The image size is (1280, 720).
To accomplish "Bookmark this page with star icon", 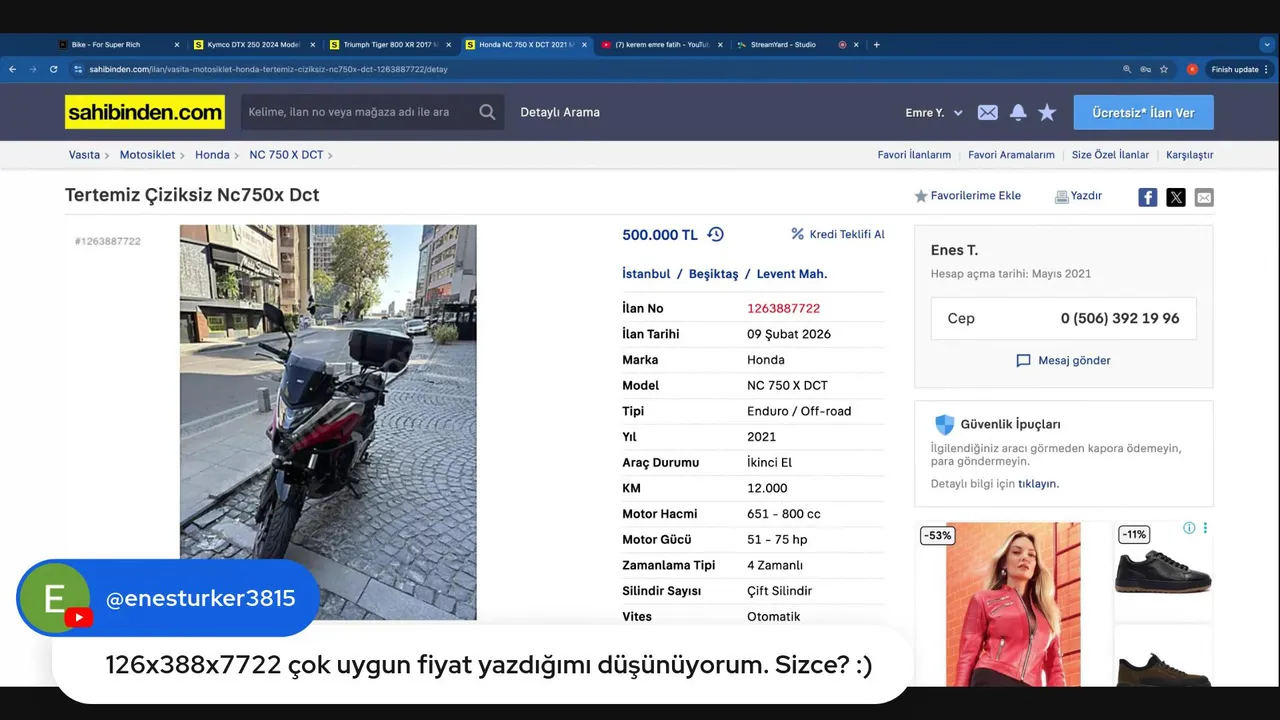I will coord(1164,69).
